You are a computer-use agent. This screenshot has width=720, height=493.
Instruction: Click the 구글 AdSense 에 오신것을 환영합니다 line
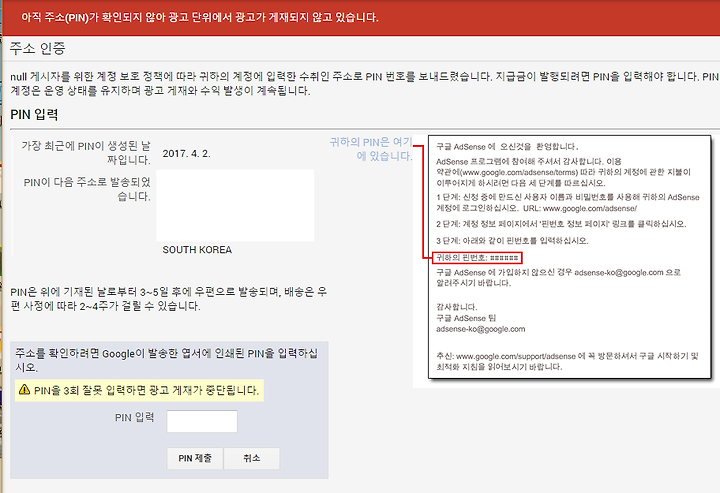point(507,146)
